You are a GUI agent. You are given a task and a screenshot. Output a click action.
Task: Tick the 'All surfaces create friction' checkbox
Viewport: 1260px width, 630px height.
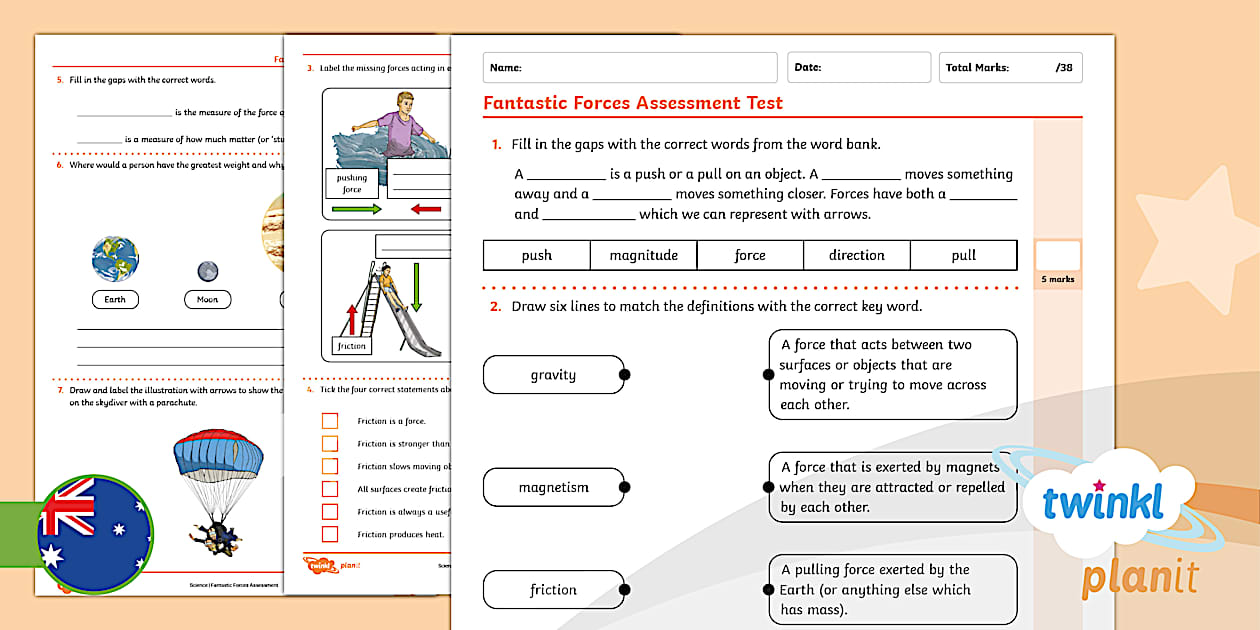[x=330, y=490]
